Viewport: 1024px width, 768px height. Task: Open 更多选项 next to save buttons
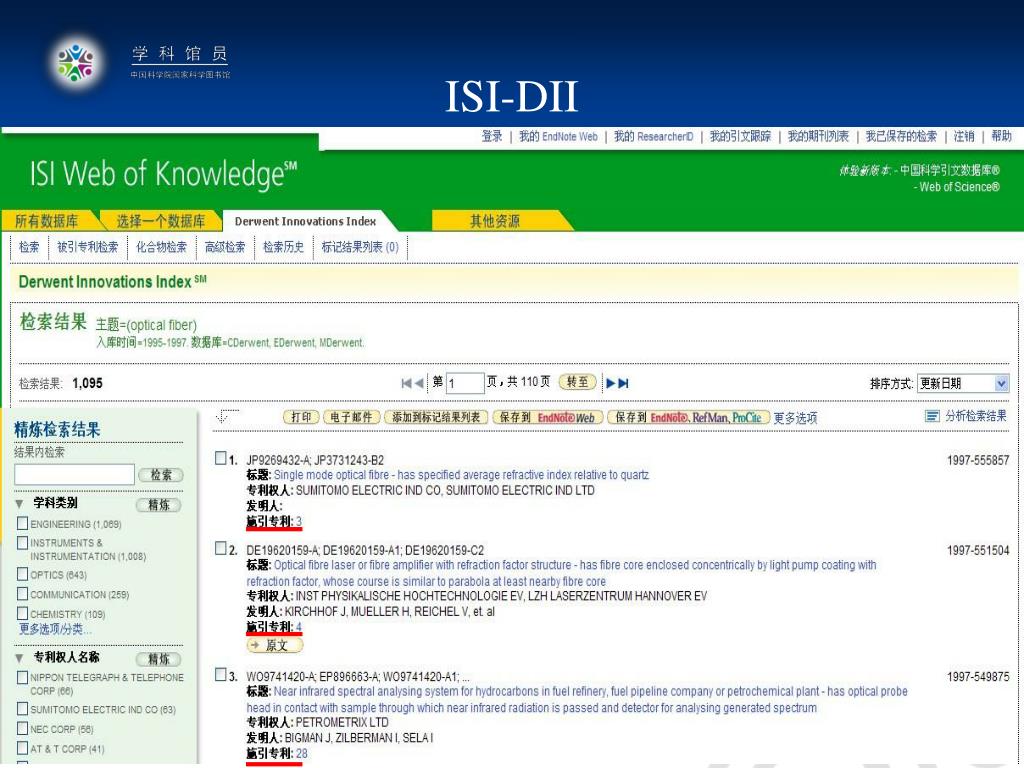[x=795, y=418]
